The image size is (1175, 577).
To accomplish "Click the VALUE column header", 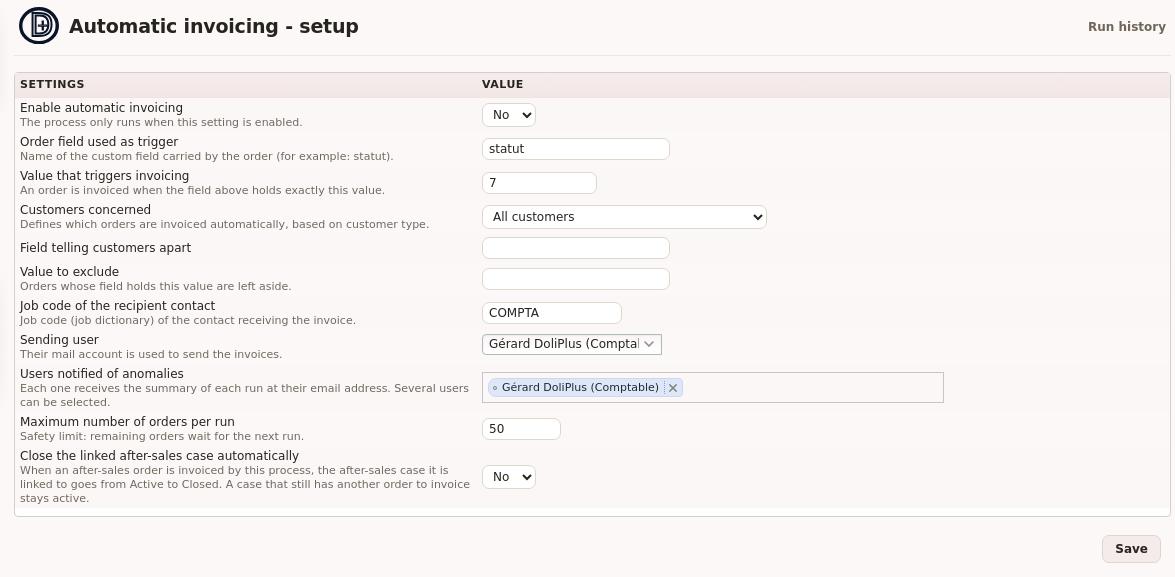I will [503, 84].
